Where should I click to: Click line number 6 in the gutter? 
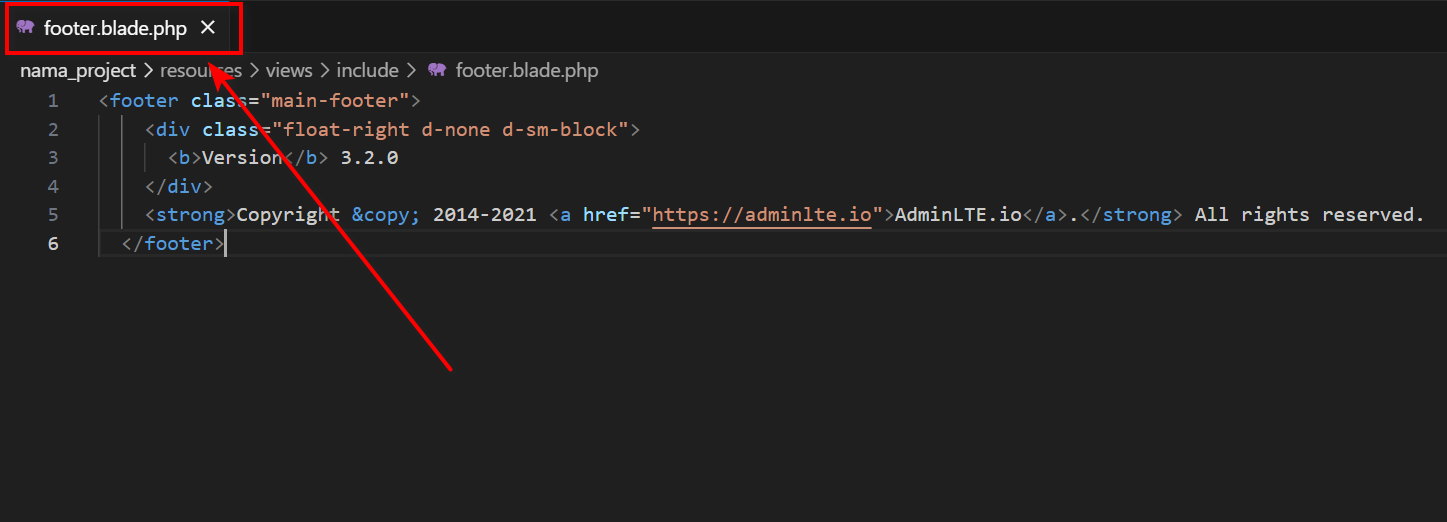(53, 244)
